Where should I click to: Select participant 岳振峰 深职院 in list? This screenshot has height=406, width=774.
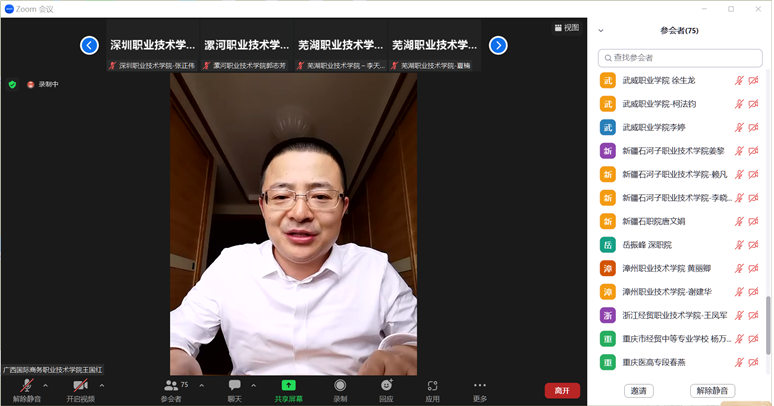click(647, 245)
